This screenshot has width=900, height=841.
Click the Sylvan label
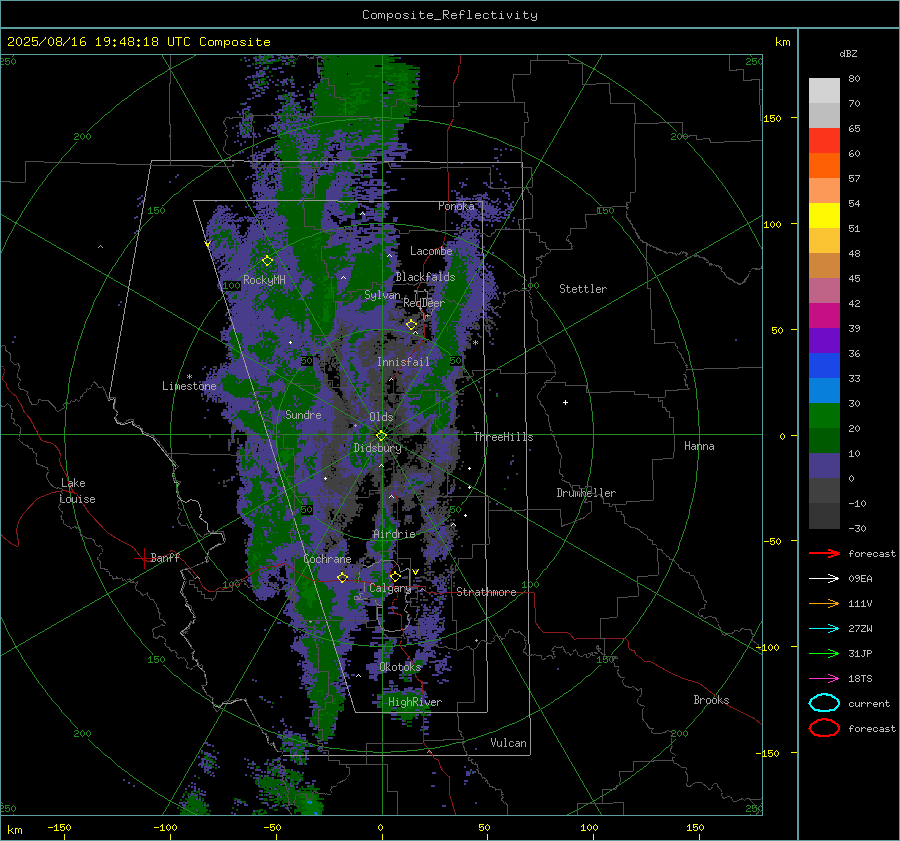382,295
